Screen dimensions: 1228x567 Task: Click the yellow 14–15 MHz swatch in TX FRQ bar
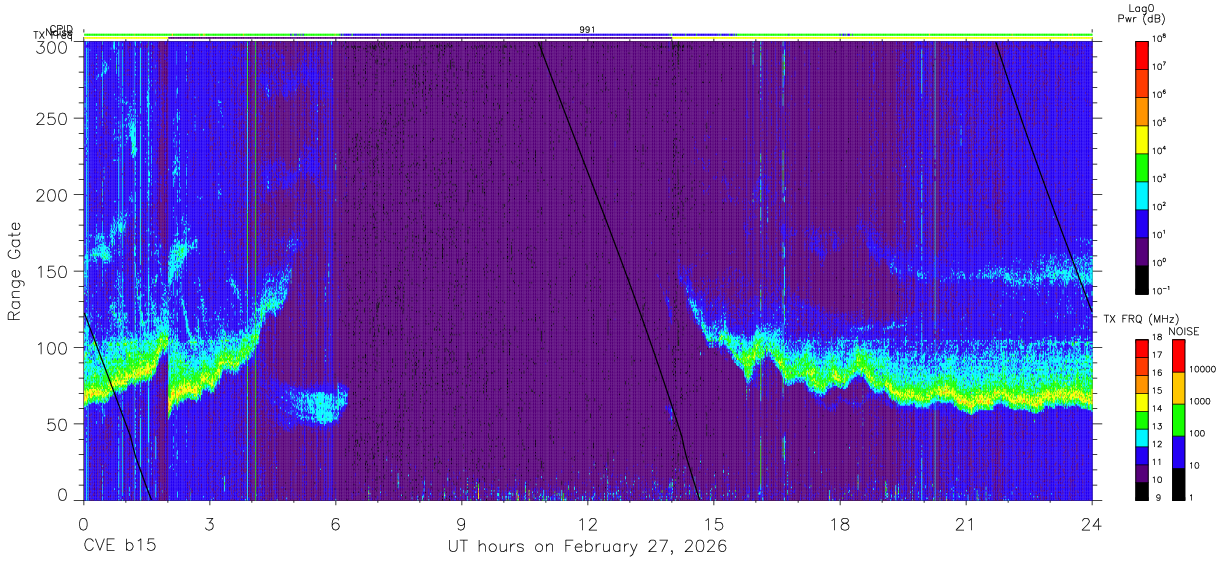(x=1142, y=401)
